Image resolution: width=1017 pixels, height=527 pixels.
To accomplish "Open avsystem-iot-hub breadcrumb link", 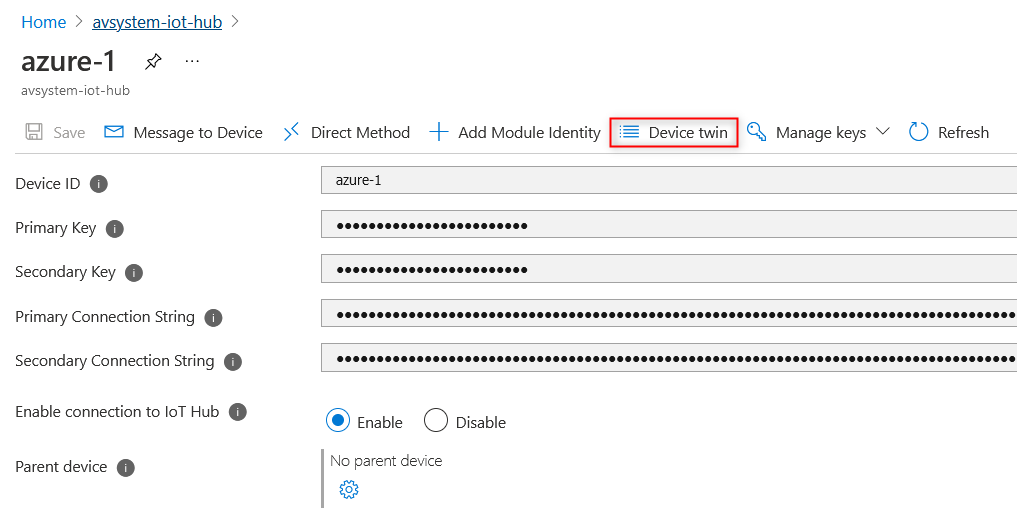I will [157, 22].
